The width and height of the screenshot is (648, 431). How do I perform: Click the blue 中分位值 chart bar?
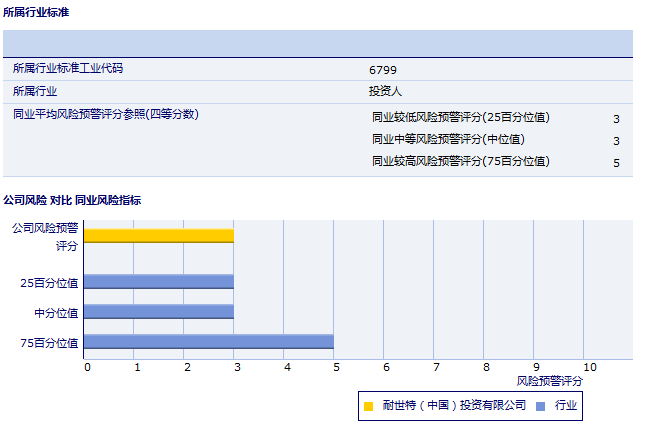tap(158, 312)
